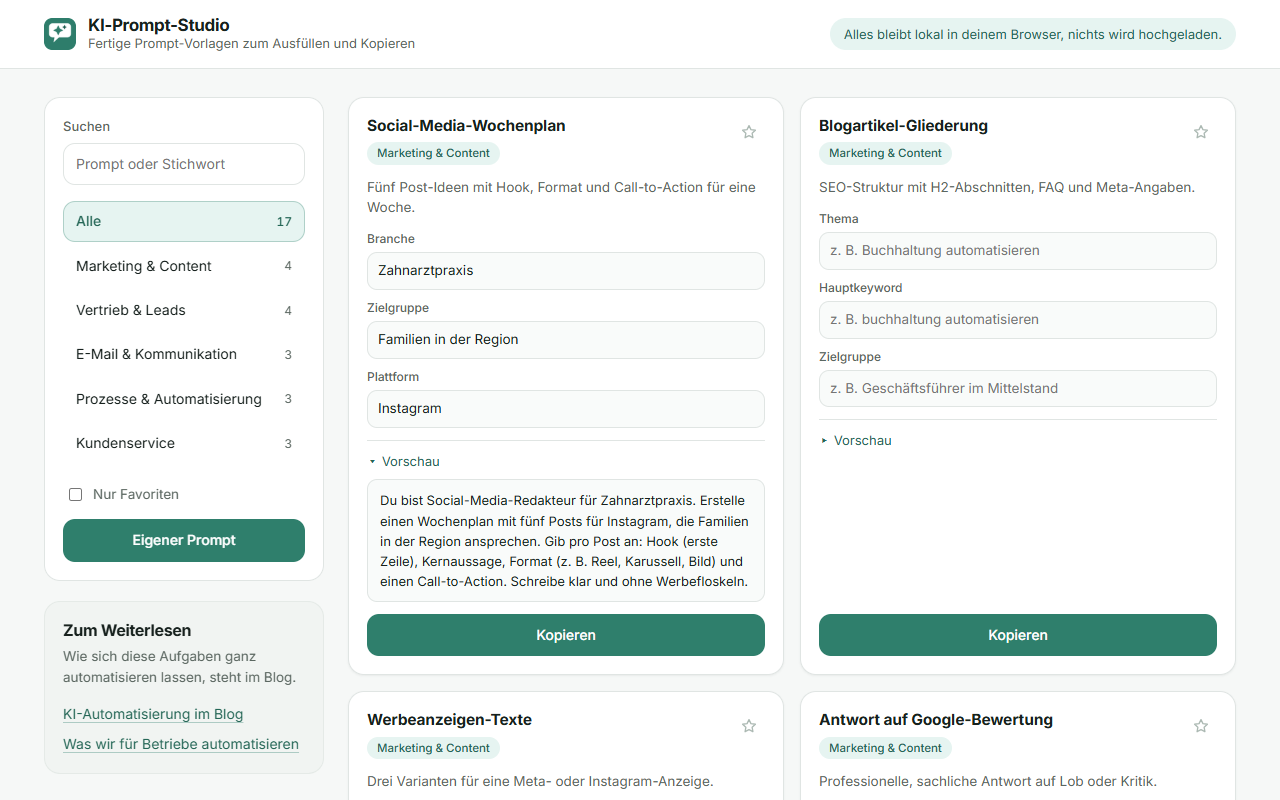Click the Social-Media-Wochenplan preview text box

pos(566,541)
